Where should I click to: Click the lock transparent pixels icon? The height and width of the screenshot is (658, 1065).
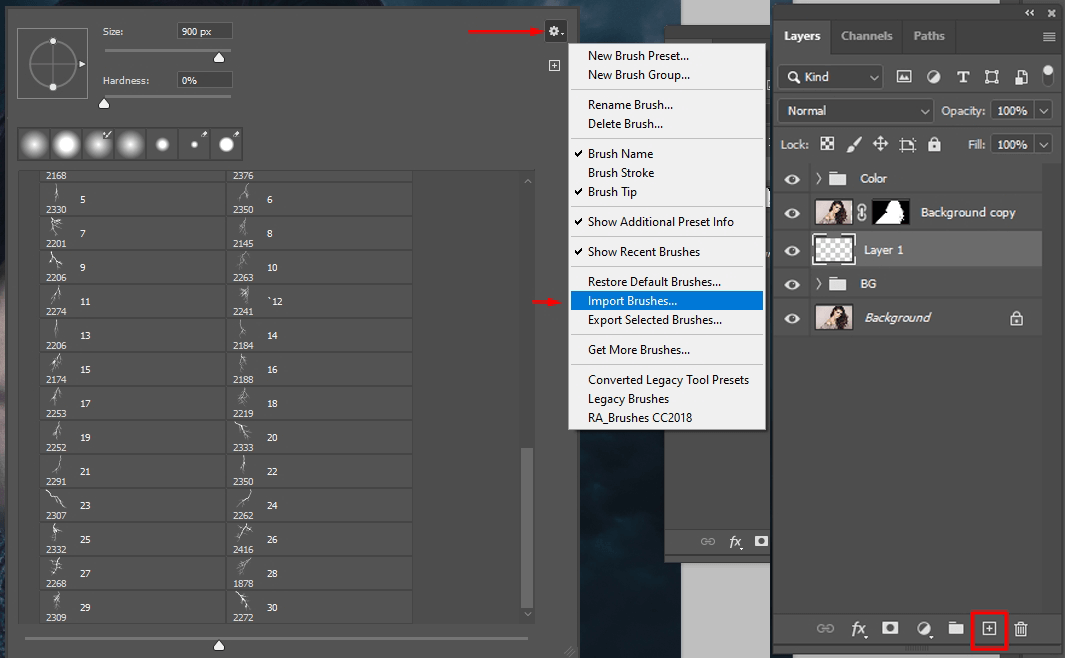point(827,144)
